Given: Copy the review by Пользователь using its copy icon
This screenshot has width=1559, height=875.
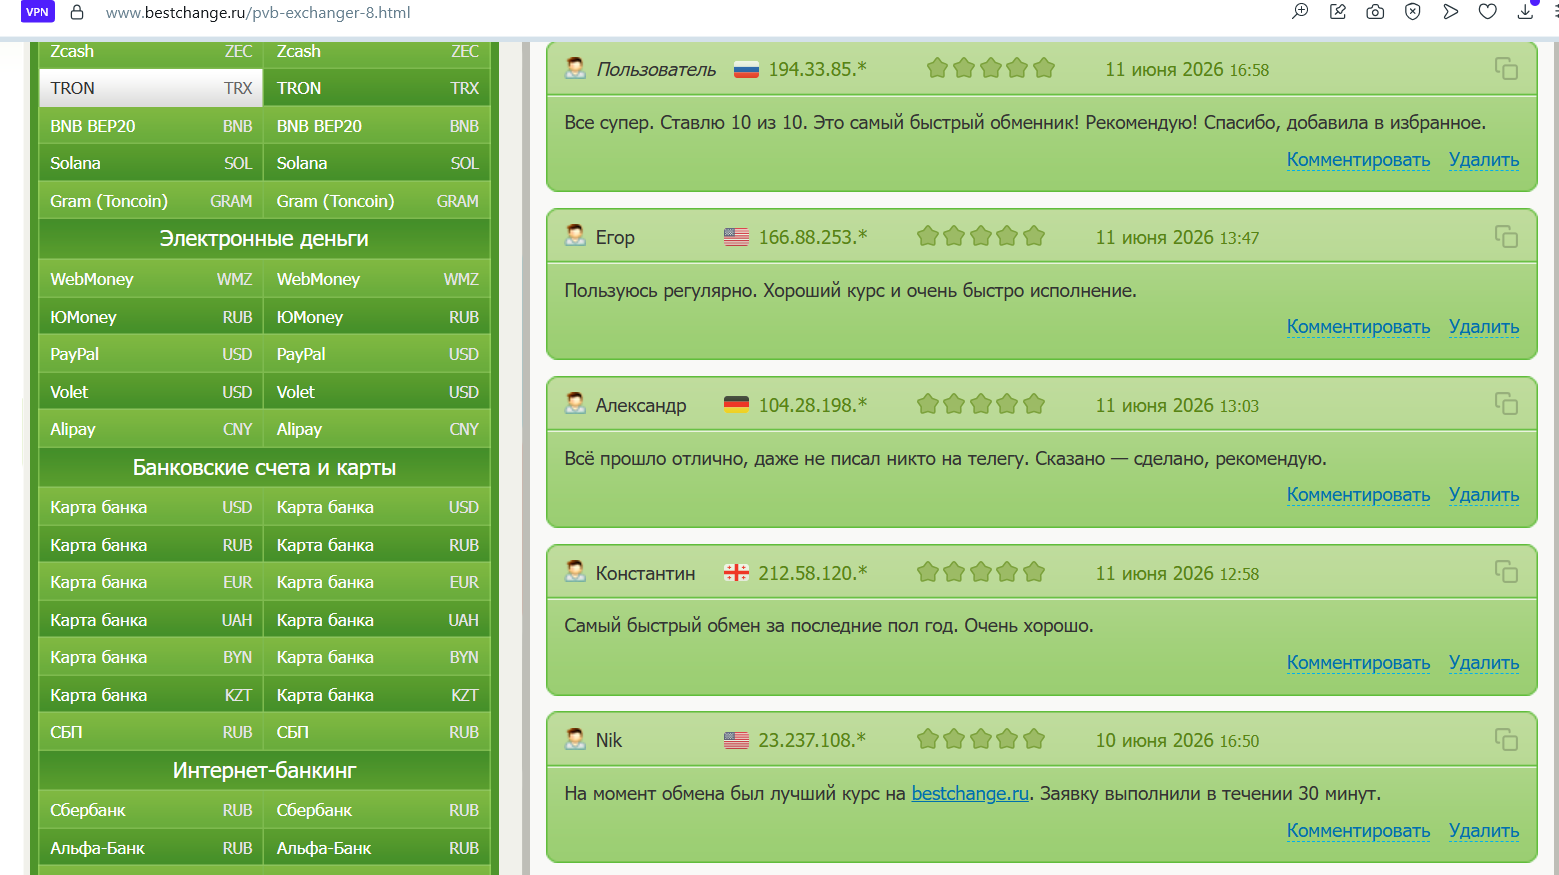Looking at the screenshot, I should 1506,68.
